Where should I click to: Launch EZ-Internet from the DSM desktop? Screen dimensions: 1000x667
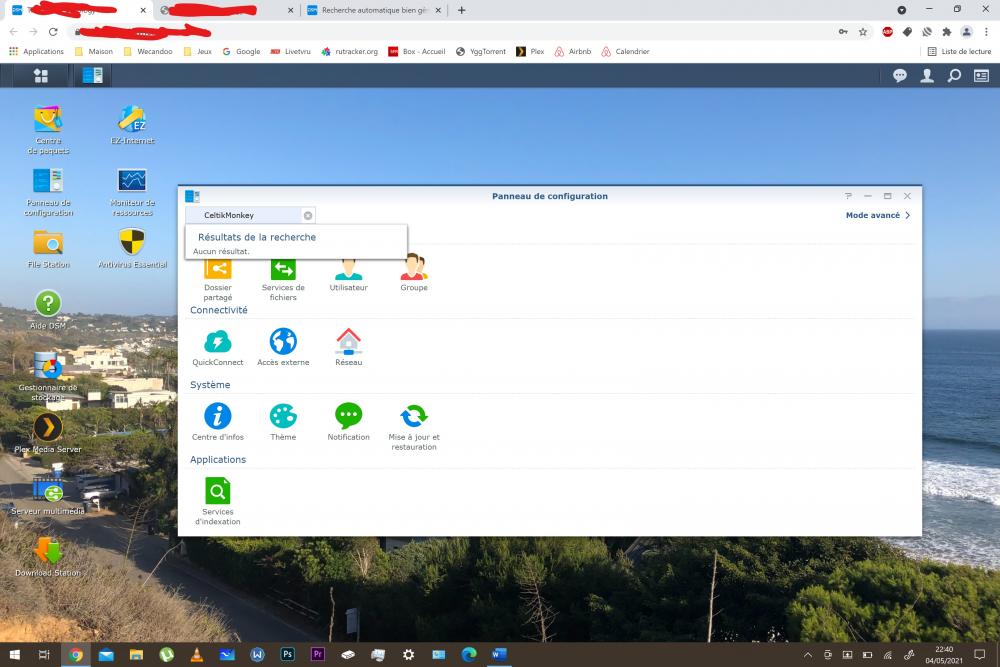tap(133, 125)
